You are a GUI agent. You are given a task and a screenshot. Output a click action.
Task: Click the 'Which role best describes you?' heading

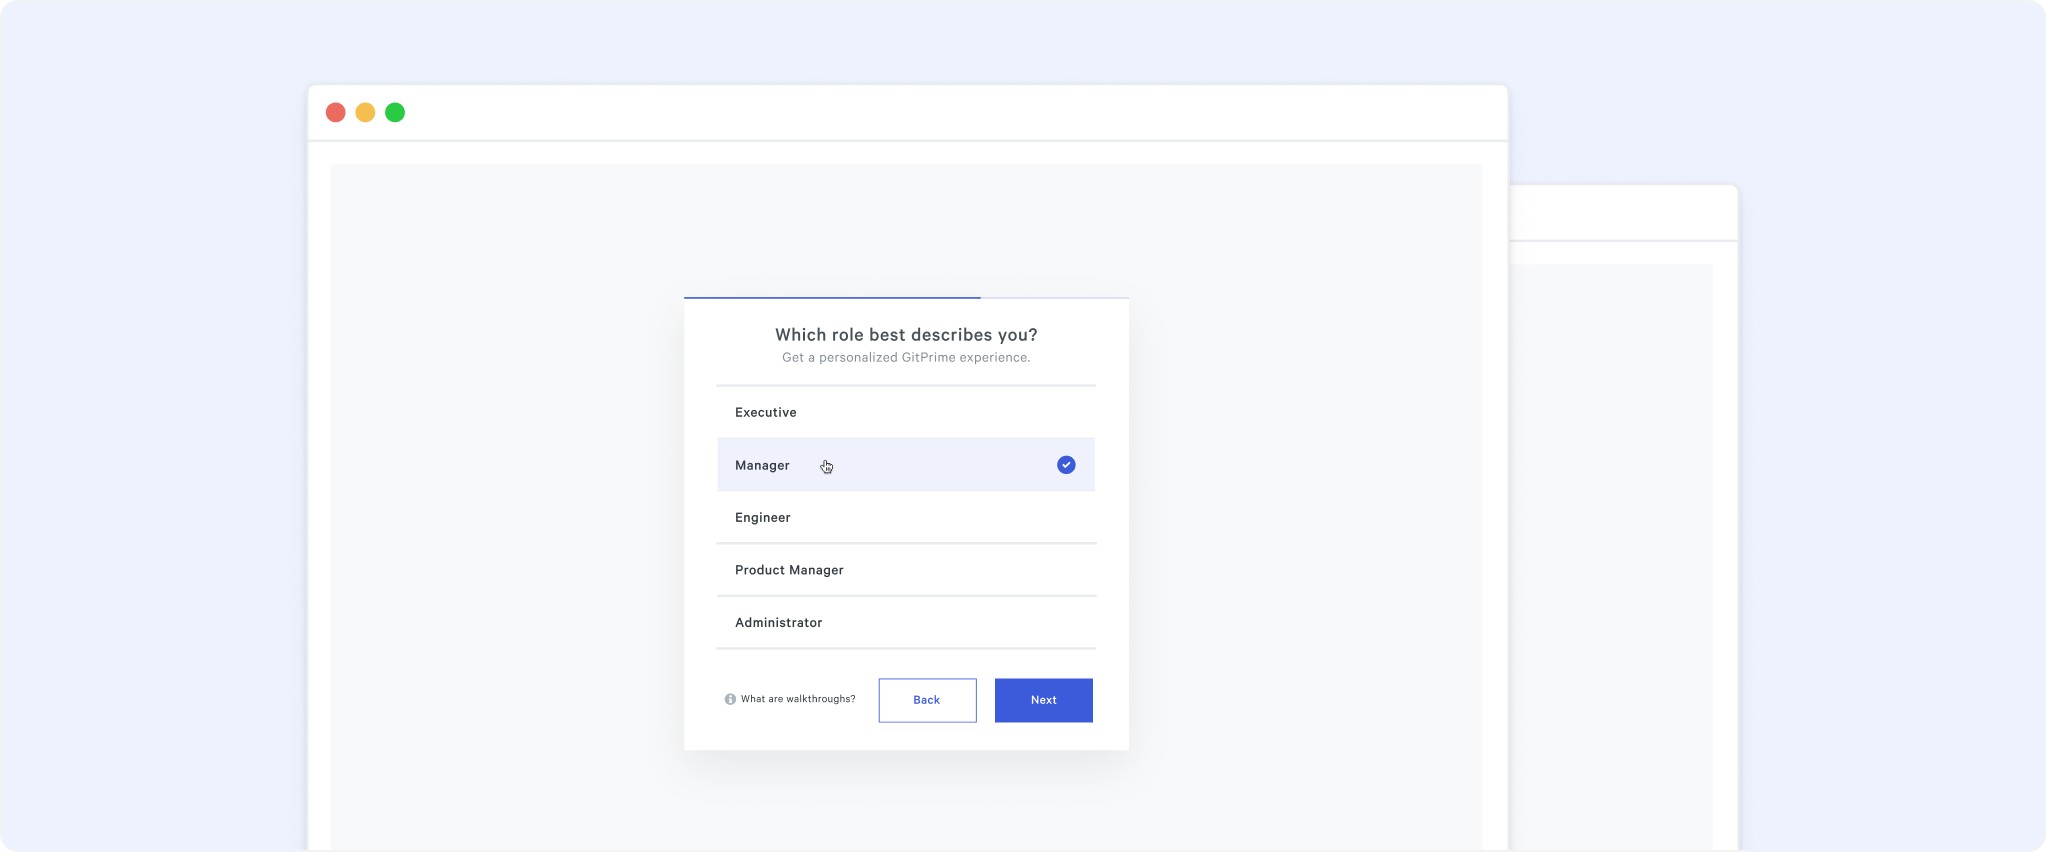[x=906, y=335]
